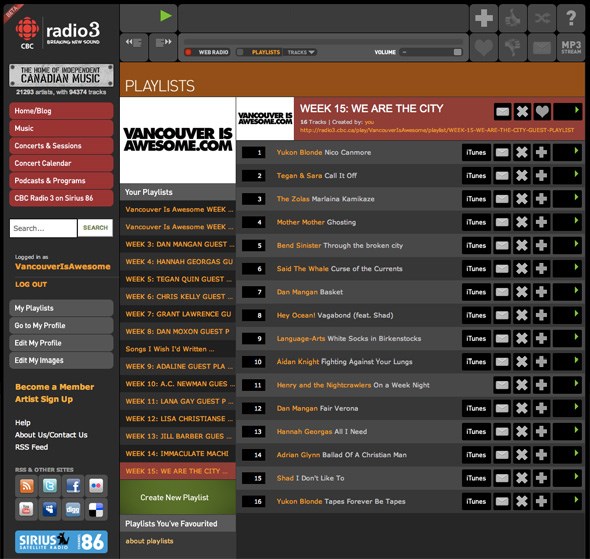This screenshot has width=590, height=559.
Task: Click Edit My Profile button
Action: pyautogui.click(x=61, y=343)
